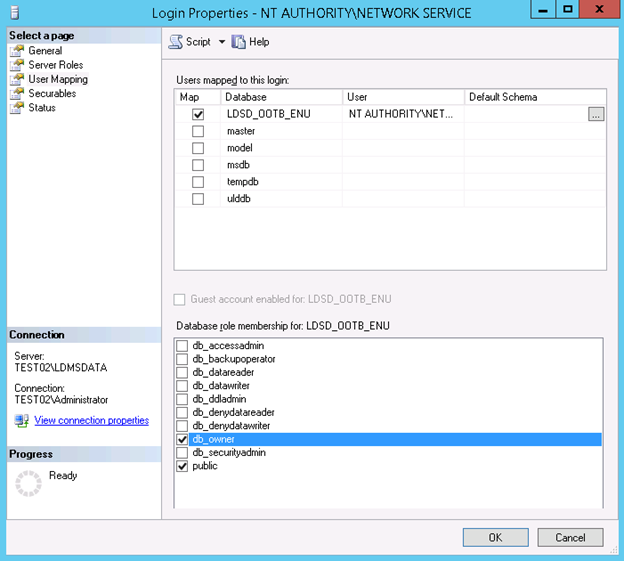The image size is (624, 561).
Task: Click the Help label in toolbar
Action: (259, 42)
